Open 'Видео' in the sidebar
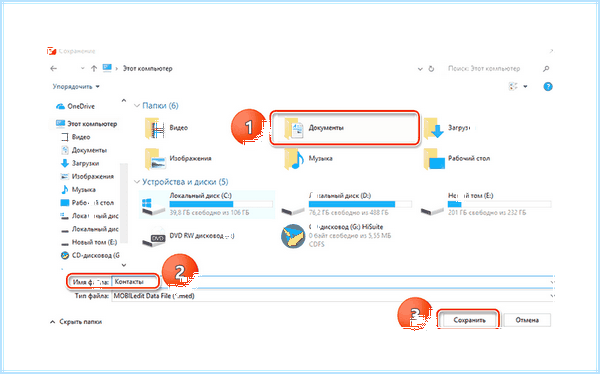The height and width of the screenshot is (374, 600). [75, 137]
